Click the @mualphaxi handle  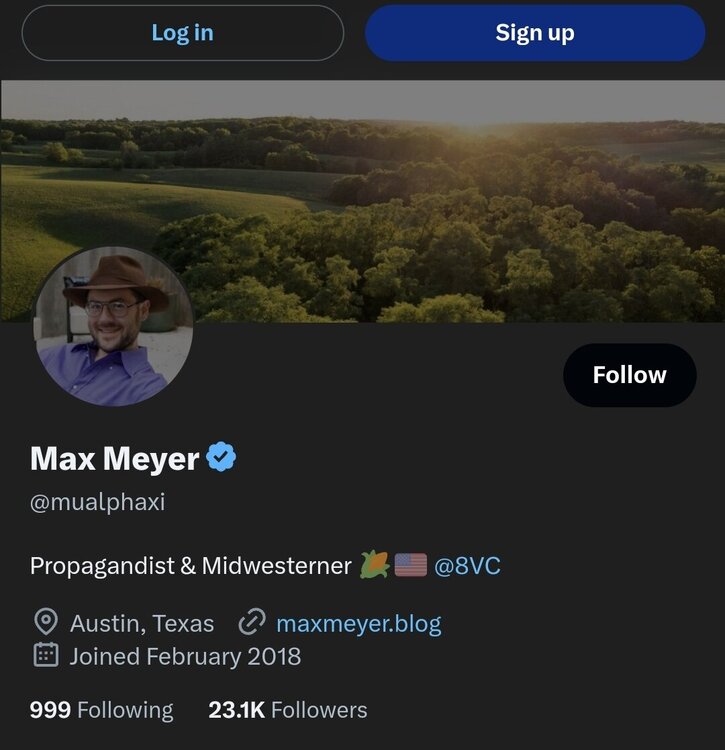[97, 502]
